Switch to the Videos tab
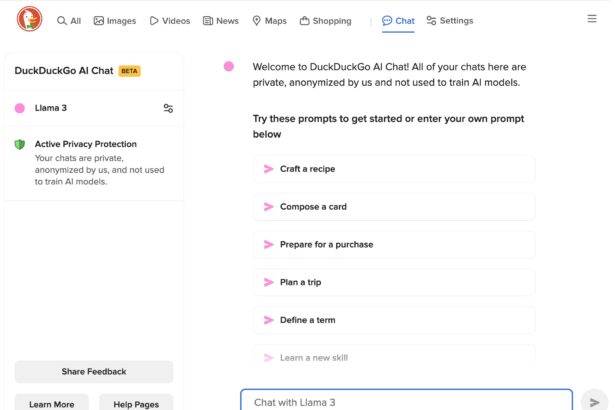The width and height of the screenshot is (615, 410). (x=170, y=21)
